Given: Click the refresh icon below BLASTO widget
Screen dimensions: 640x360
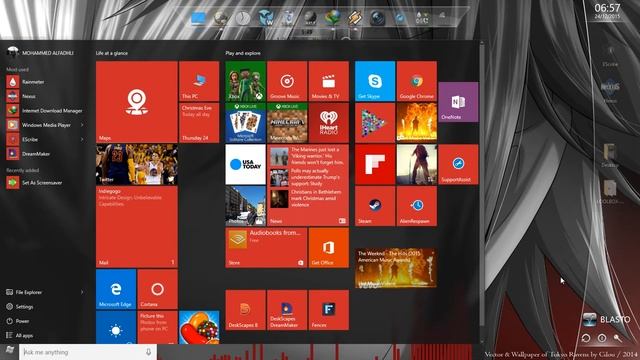Looking at the screenshot, I should coord(586,338).
